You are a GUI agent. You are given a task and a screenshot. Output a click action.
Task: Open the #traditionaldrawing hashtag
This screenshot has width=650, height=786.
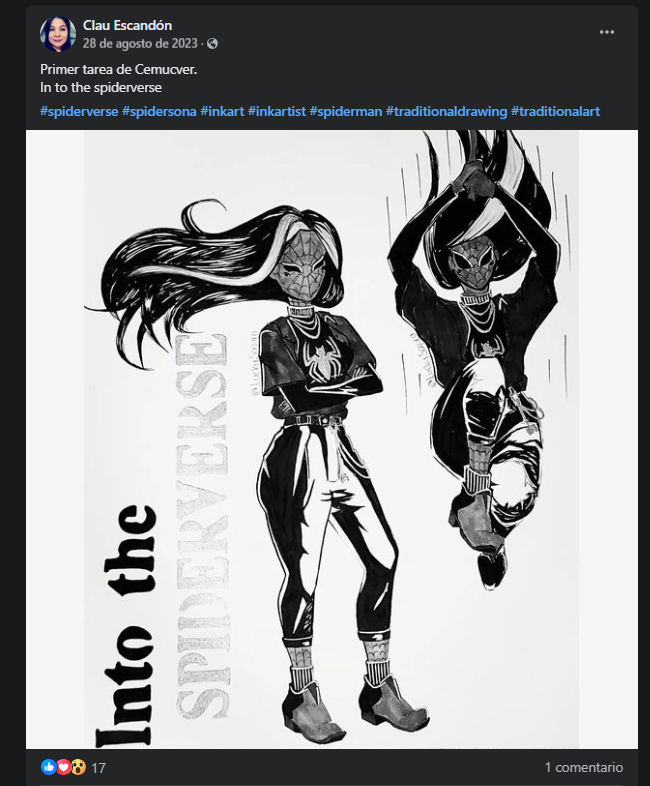tap(447, 111)
